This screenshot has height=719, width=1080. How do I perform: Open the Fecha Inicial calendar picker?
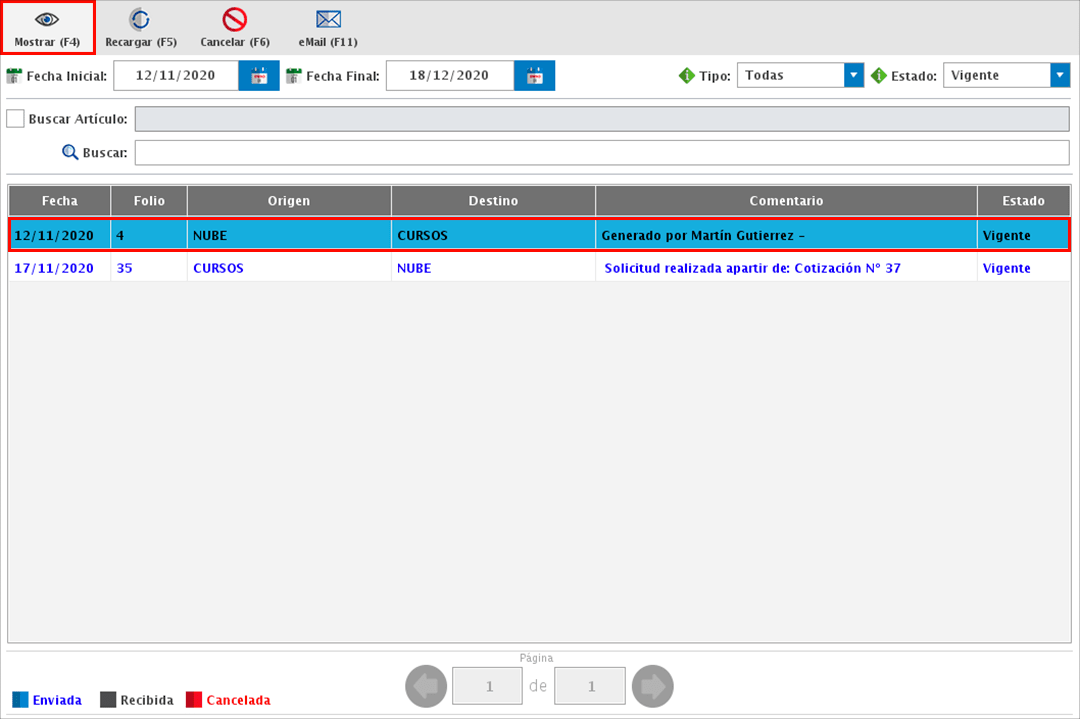259,76
